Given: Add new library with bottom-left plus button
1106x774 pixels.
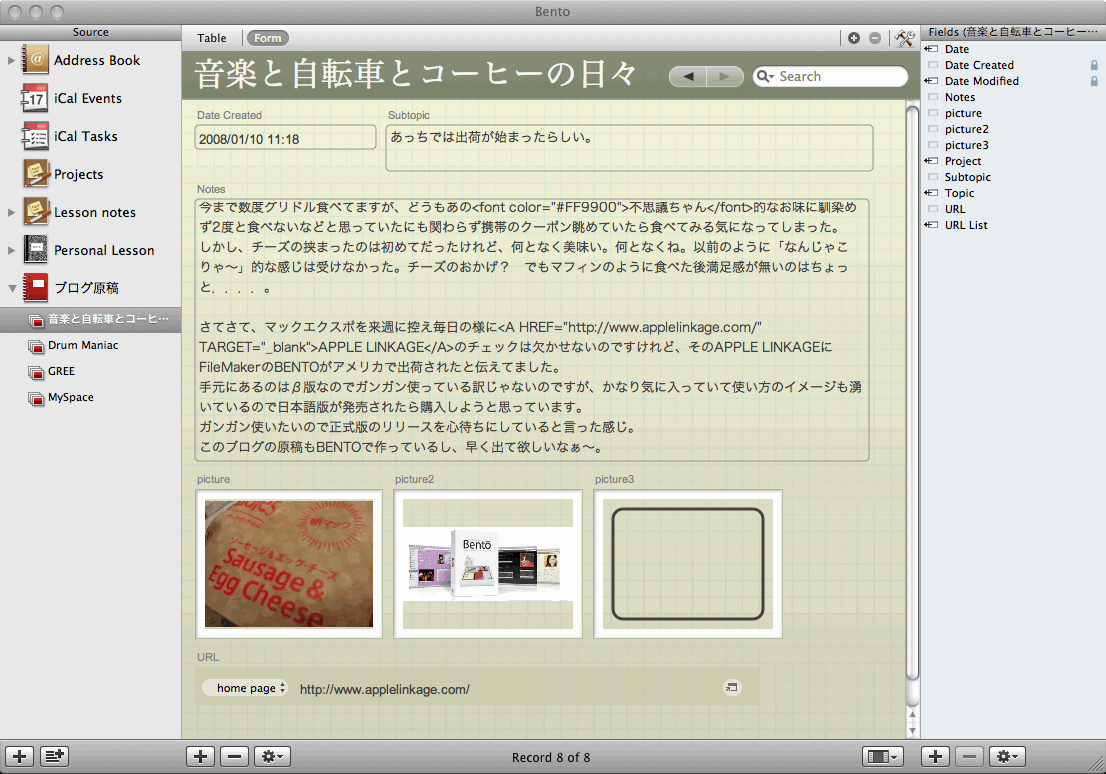Looking at the screenshot, I should [20, 756].
